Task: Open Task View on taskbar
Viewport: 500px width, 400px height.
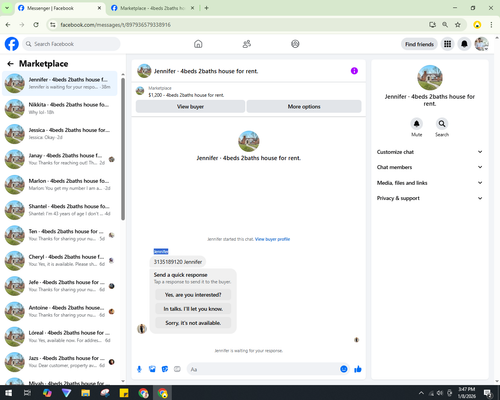Action: 27,393
